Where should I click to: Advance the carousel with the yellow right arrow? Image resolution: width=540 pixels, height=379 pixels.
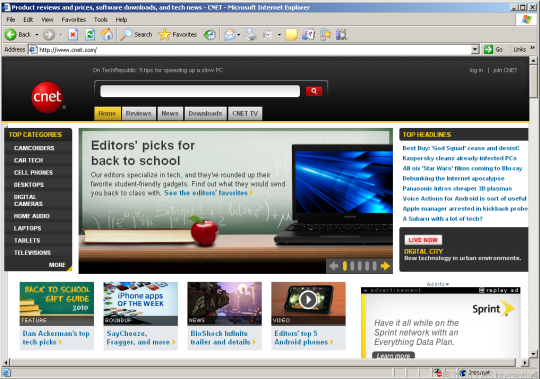[385, 266]
